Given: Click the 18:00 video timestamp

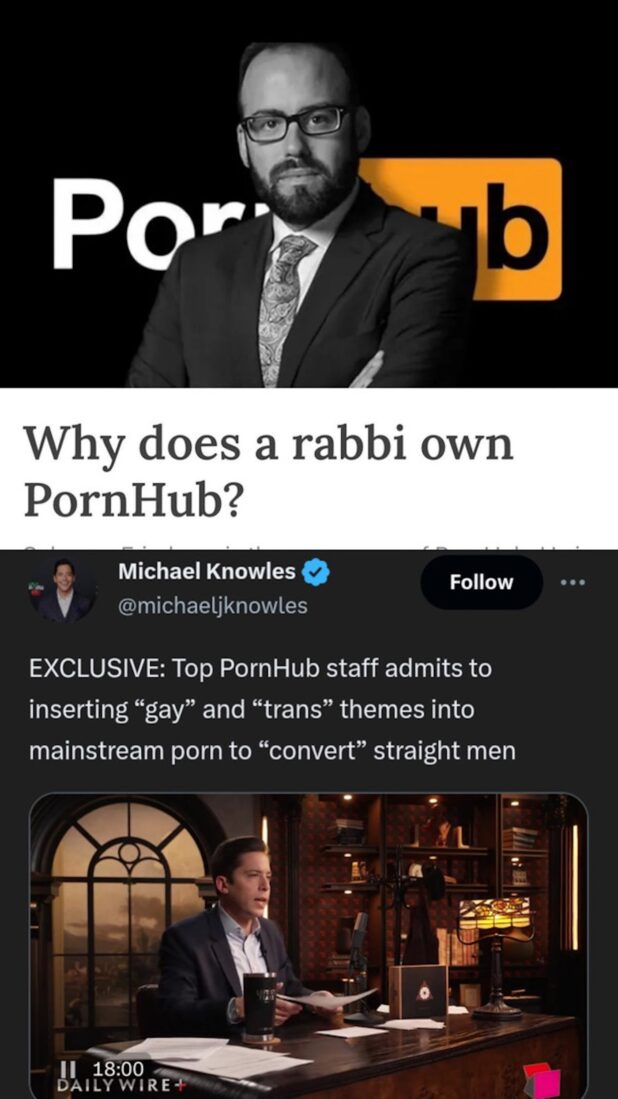Looking at the screenshot, I should (x=123, y=1068).
